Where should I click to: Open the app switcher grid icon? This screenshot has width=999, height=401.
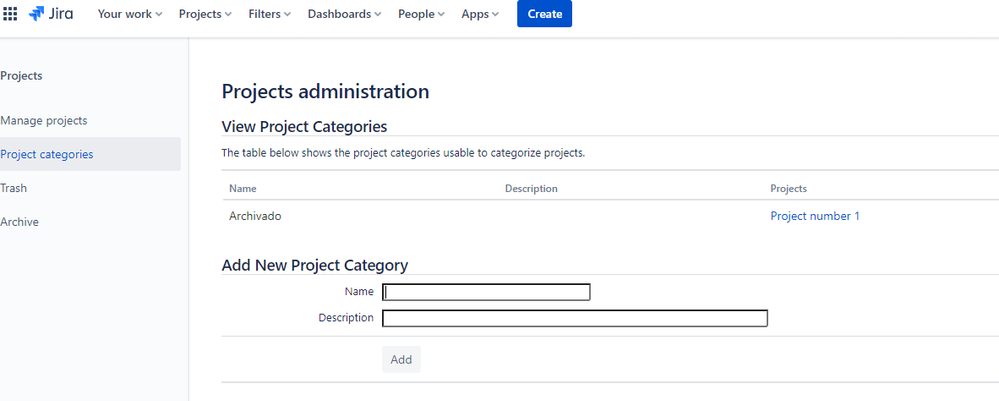(x=11, y=14)
